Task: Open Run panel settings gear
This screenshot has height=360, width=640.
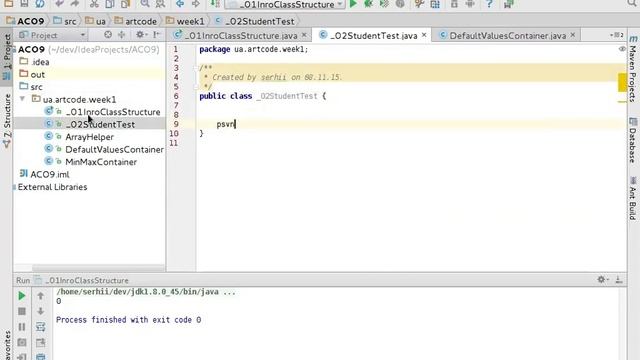Action: [x=602, y=280]
